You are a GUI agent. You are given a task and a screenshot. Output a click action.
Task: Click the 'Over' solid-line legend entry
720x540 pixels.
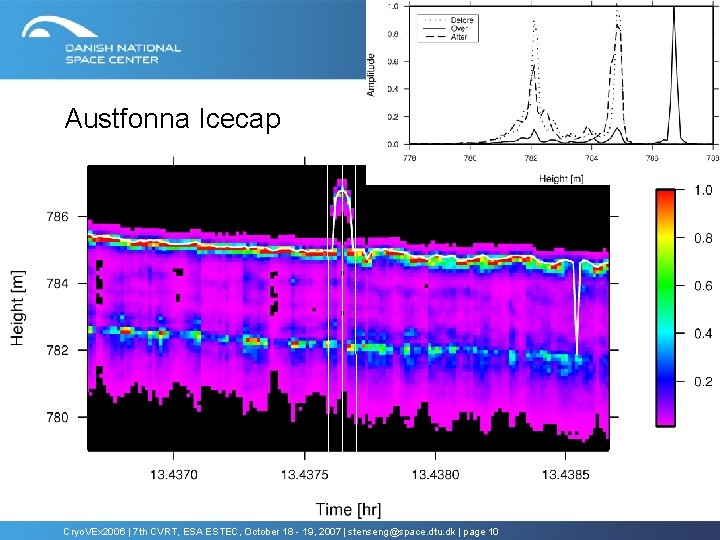tap(448, 28)
